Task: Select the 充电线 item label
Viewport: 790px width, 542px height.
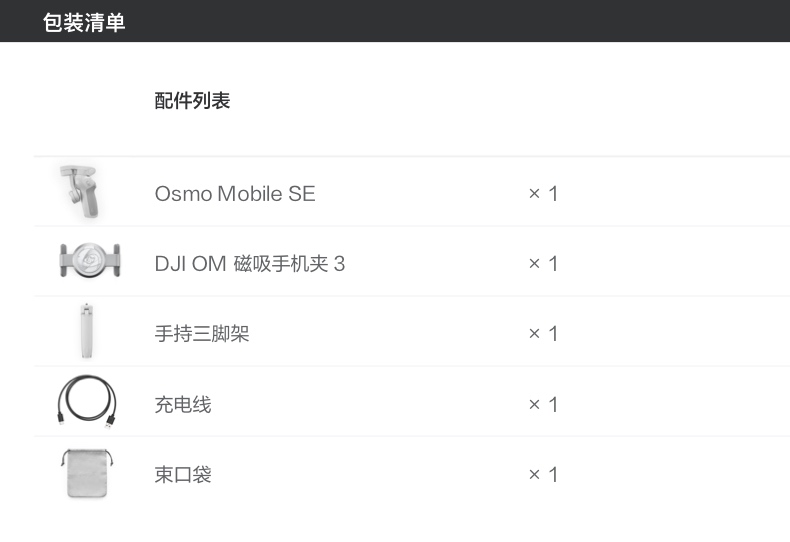Action: tap(183, 405)
